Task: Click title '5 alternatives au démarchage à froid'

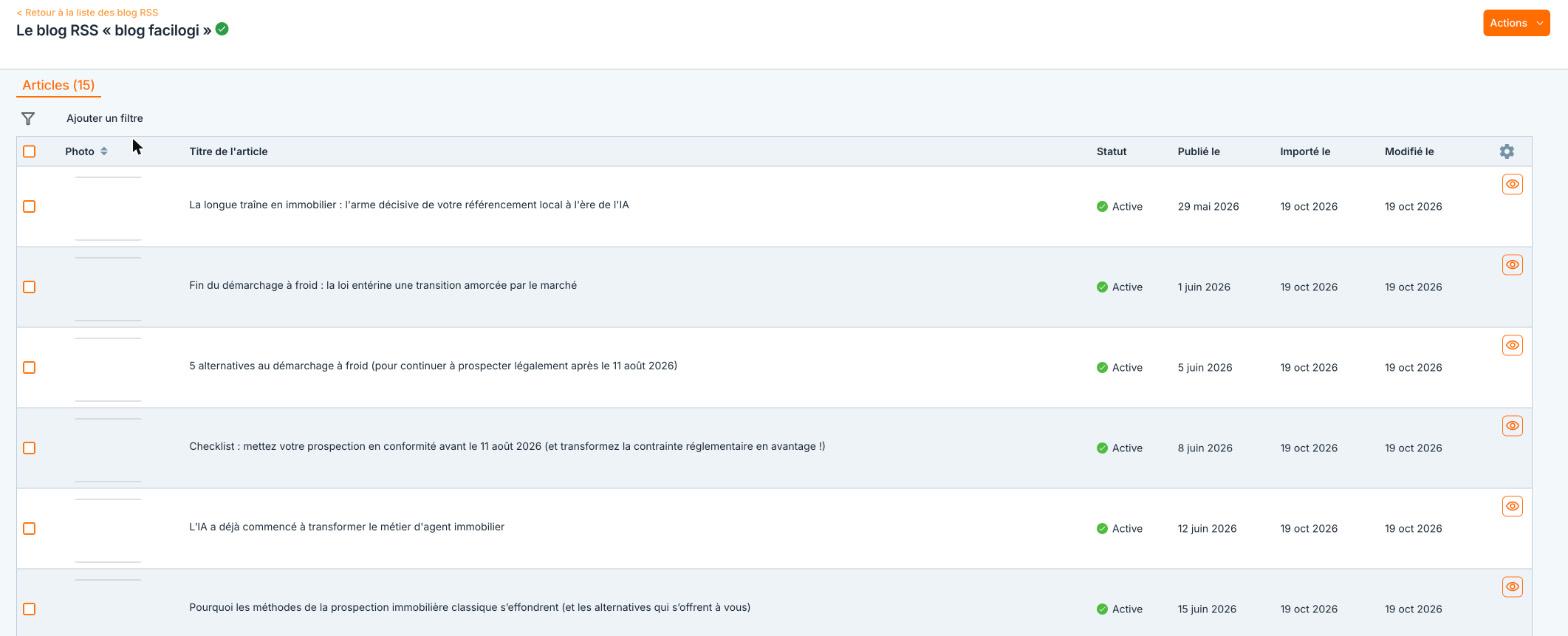Action: pyautogui.click(x=433, y=366)
